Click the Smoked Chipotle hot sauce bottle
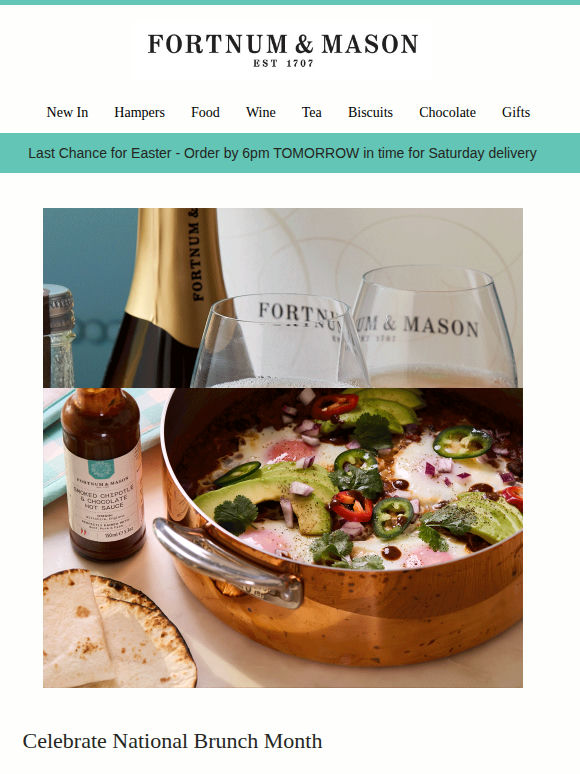Image resolution: width=580 pixels, height=774 pixels. (103, 474)
